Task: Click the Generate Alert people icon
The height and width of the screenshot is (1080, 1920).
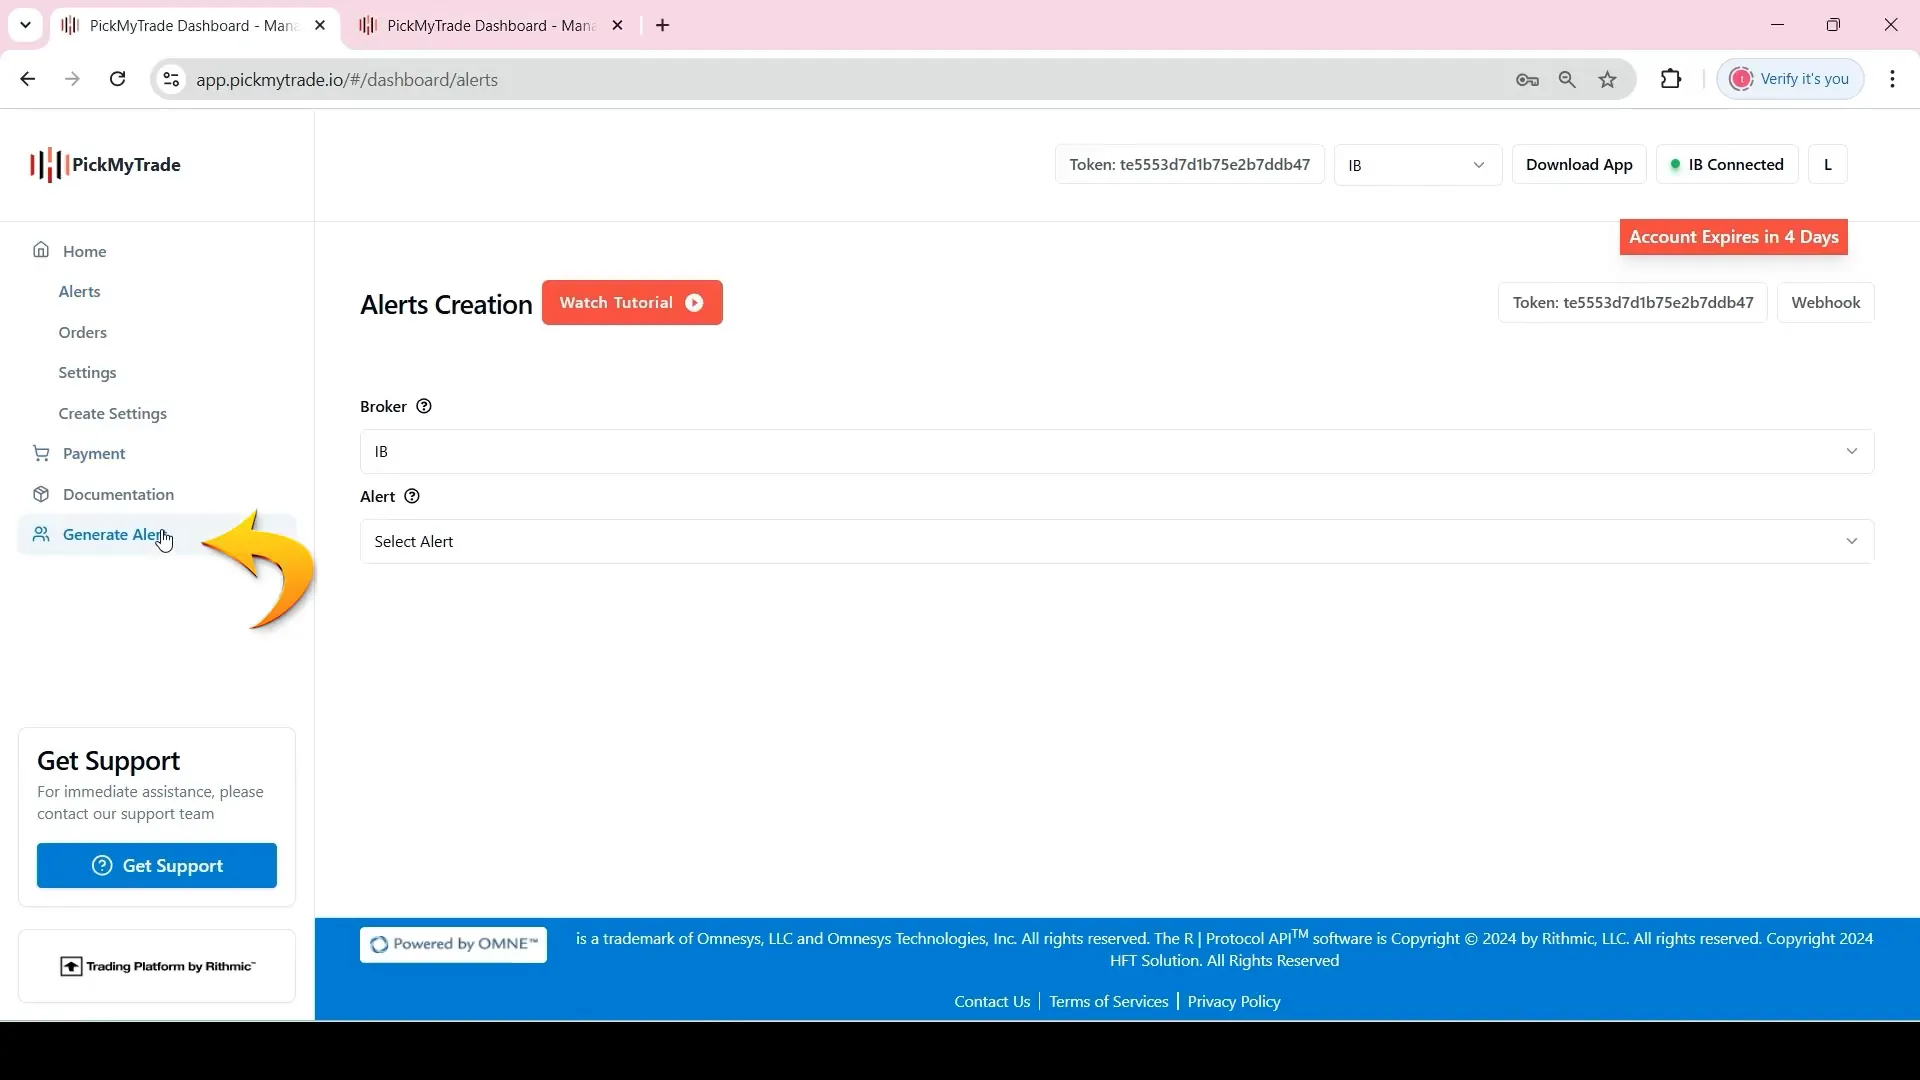Action: pyautogui.click(x=41, y=534)
